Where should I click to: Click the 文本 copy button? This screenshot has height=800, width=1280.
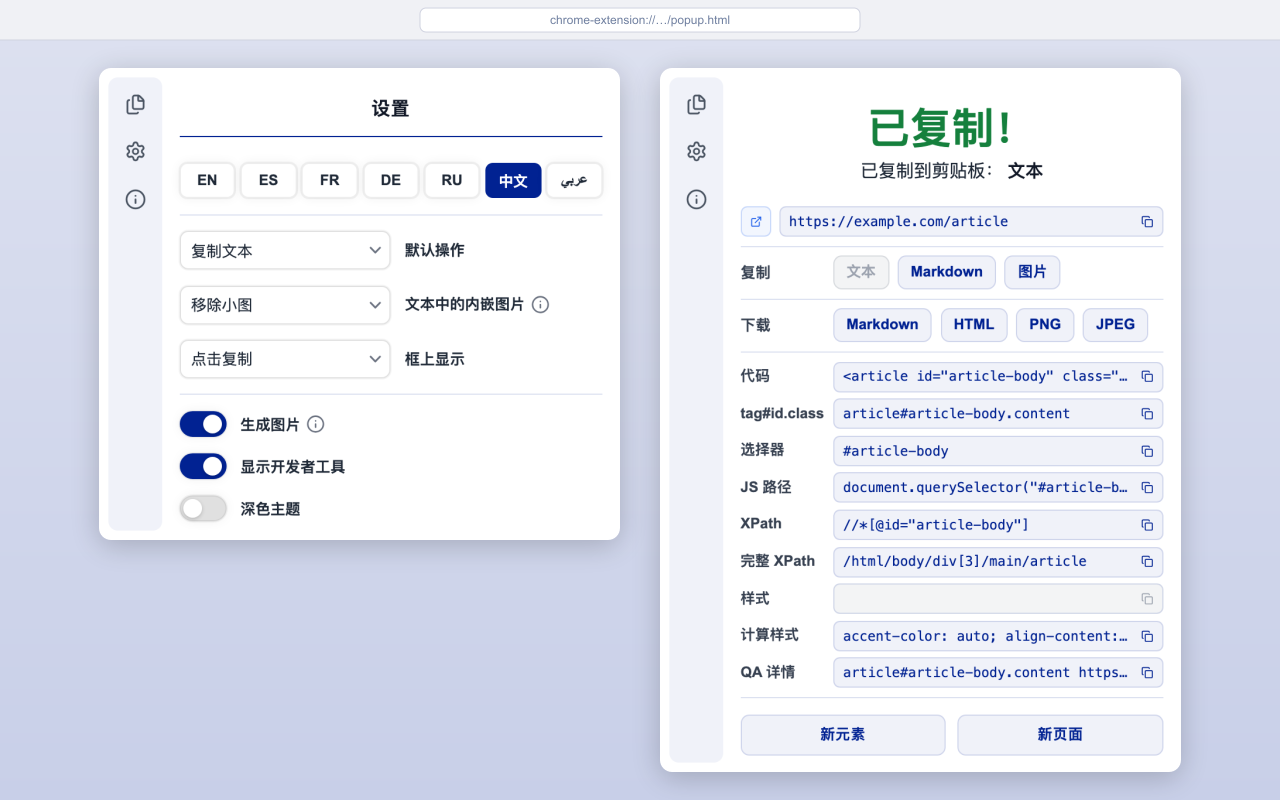click(x=861, y=272)
